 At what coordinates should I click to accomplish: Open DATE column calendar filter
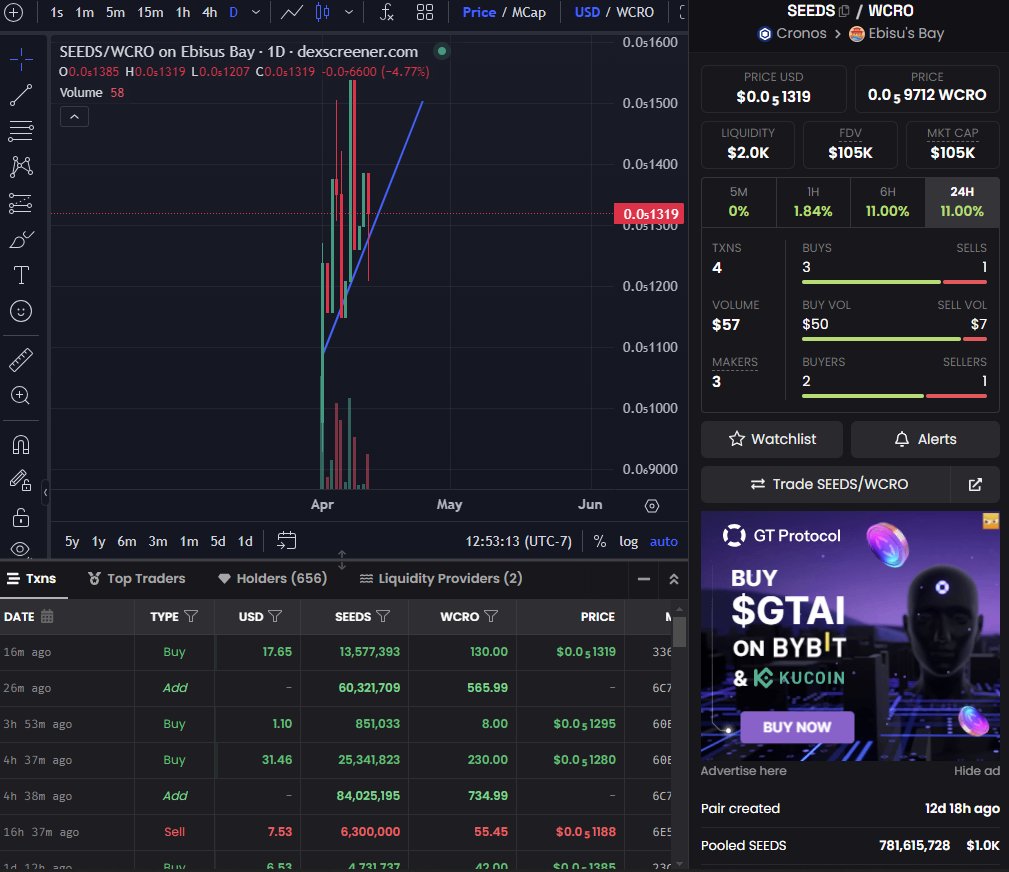coord(47,616)
